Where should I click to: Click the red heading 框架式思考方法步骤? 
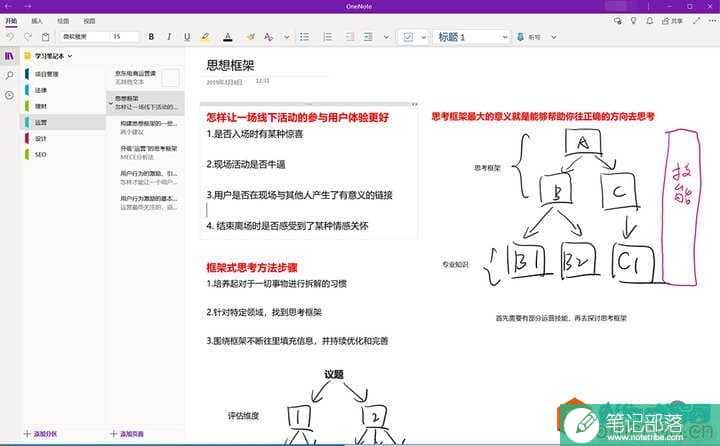click(x=252, y=267)
